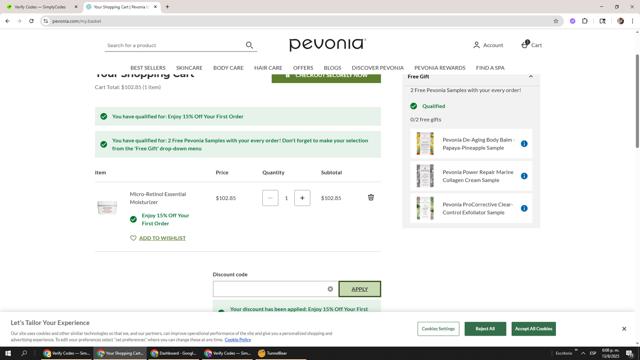Show info for Power Repair Marine Collagen sample
Screen dimensions: 640x360
click(x=524, y=176)
